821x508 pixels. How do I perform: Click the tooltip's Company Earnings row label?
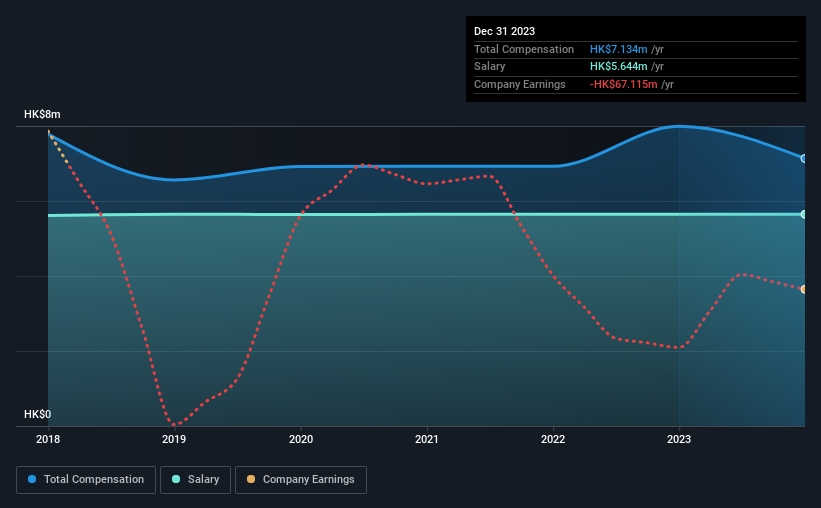tap(519, 84)
